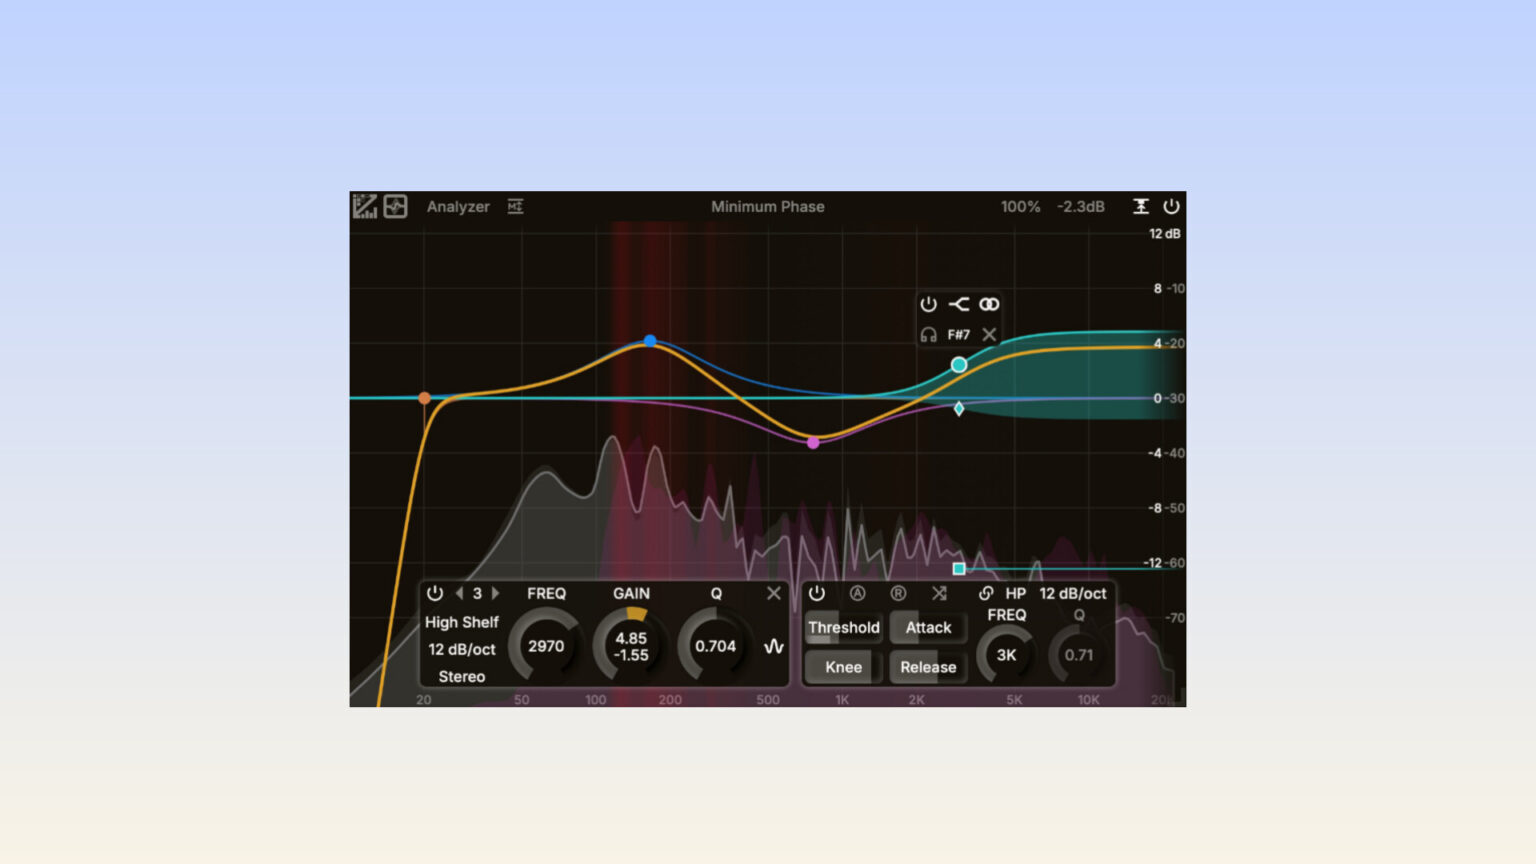This screenshot has height=864, width=1536.
Task: Disable the dynamics section power toggle
Action: point(818,593)
